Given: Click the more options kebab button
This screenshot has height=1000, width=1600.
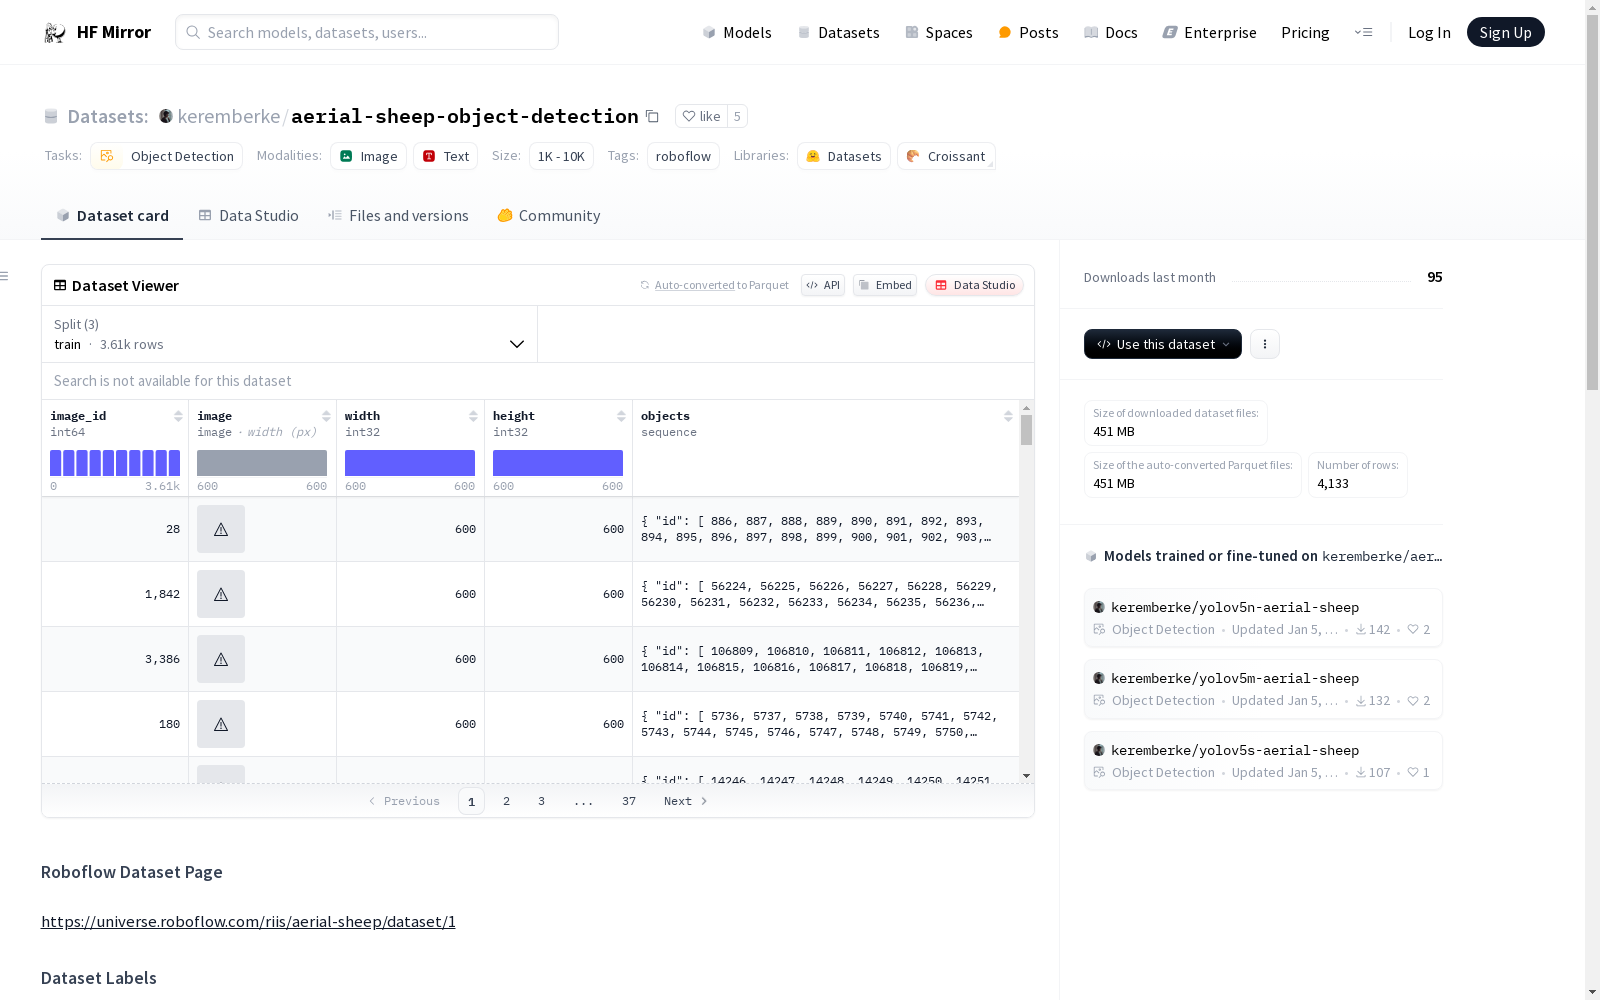Looking at the screenshot, I should pyautogui.click(x=1265, y=344).
